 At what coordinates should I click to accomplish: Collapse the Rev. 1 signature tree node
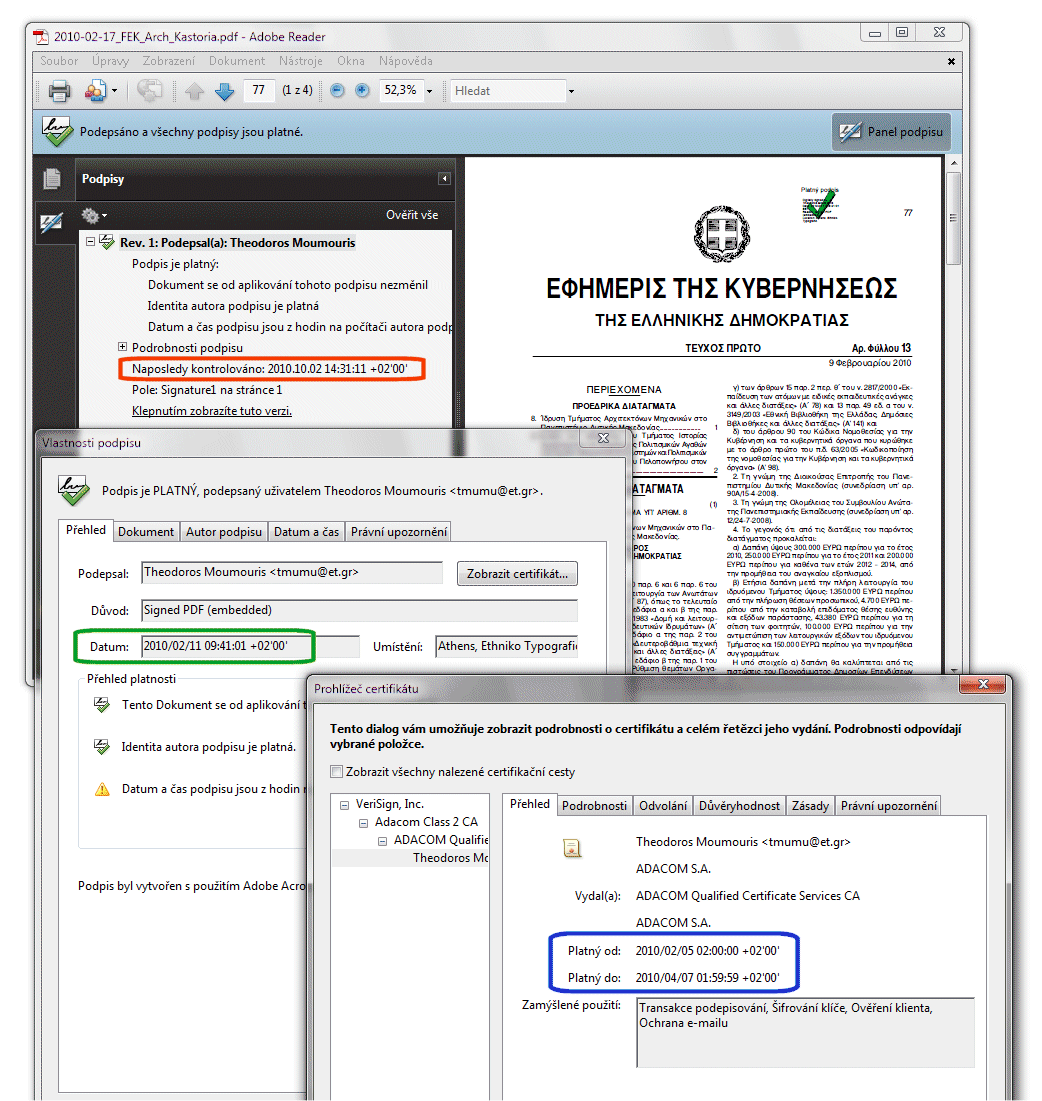[x=91, y=242]
